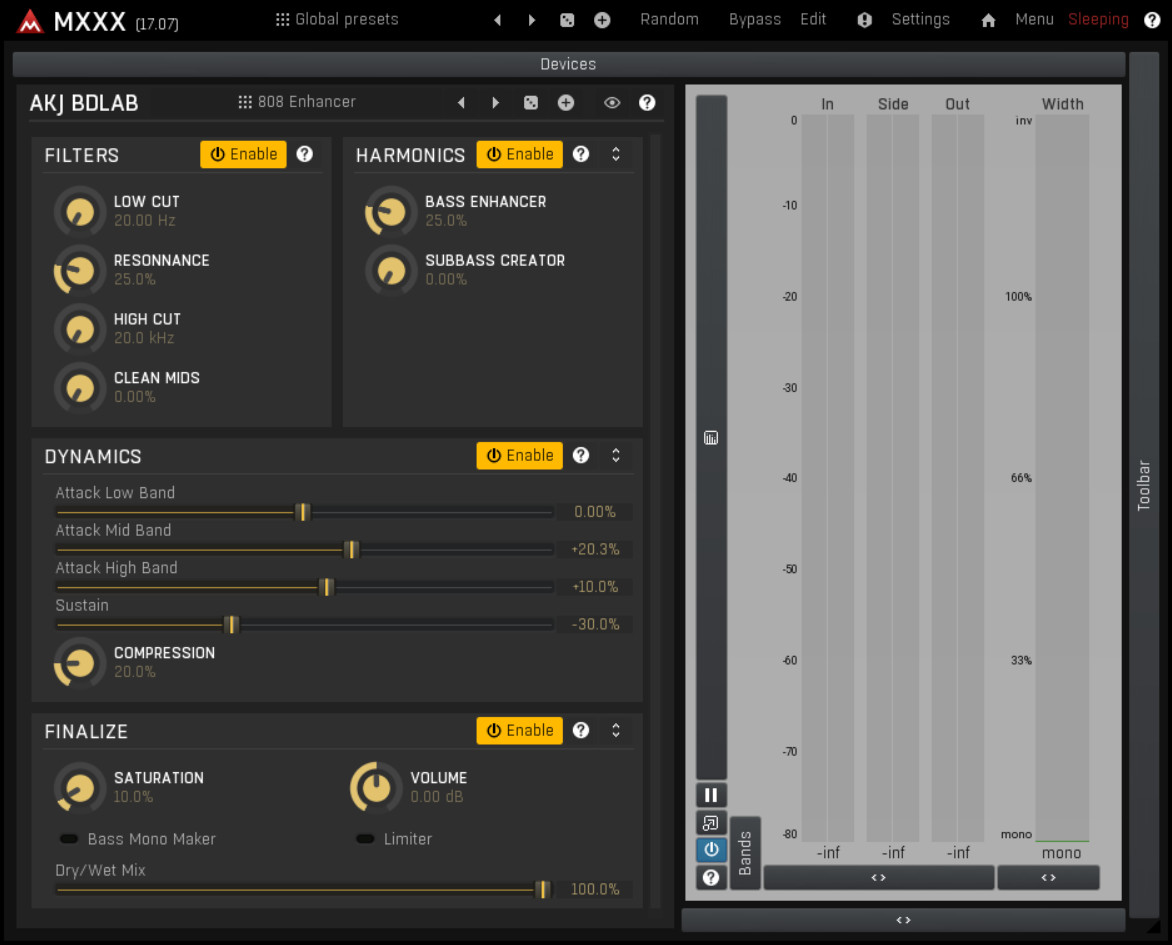
Task: Click the Sustain slider handle
Action: coord(232,624)
